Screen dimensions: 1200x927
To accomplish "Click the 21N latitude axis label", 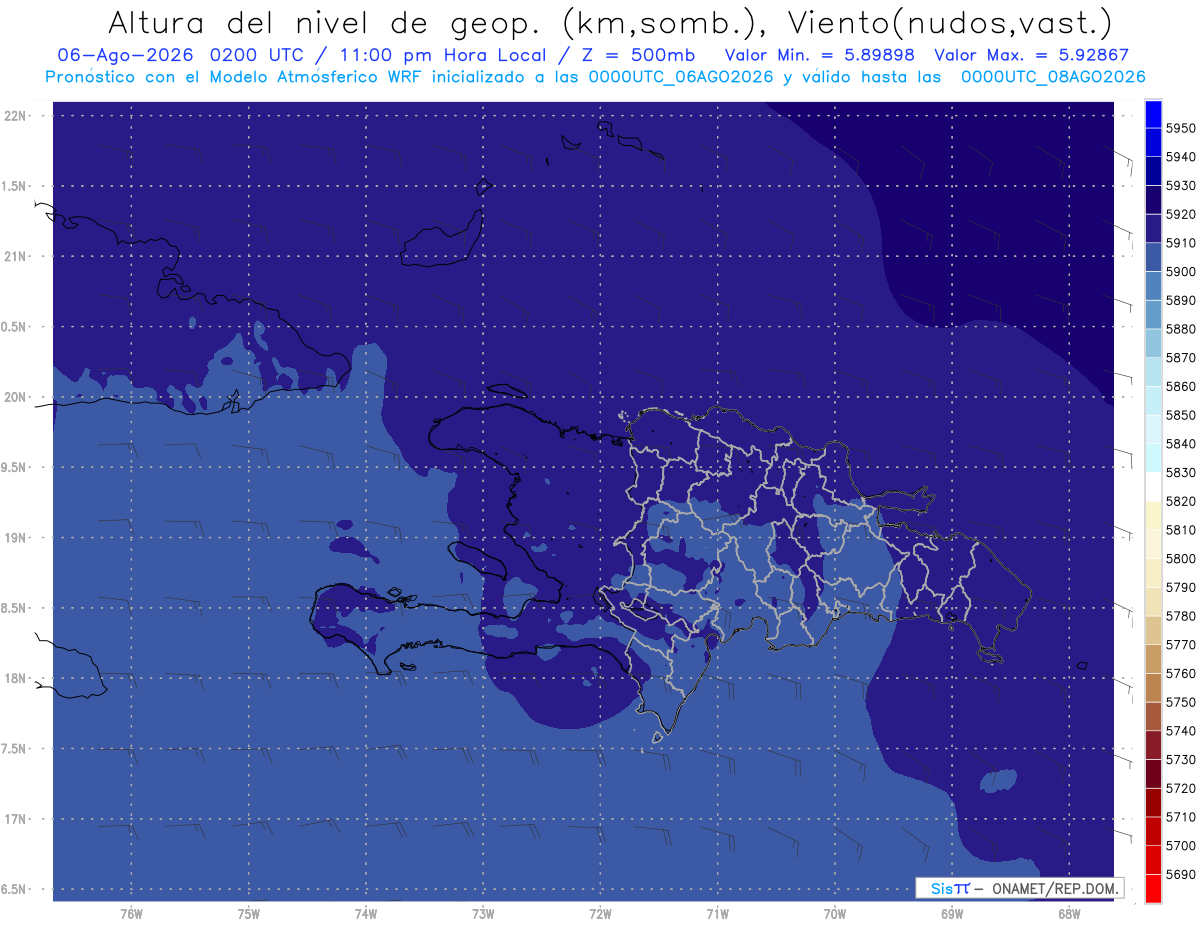I will (x=17, y=256).
